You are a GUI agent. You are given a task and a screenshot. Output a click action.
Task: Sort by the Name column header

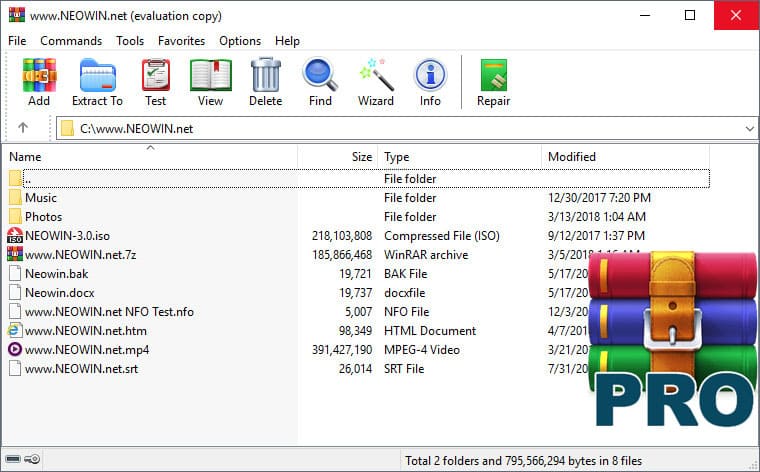[150, 157]
